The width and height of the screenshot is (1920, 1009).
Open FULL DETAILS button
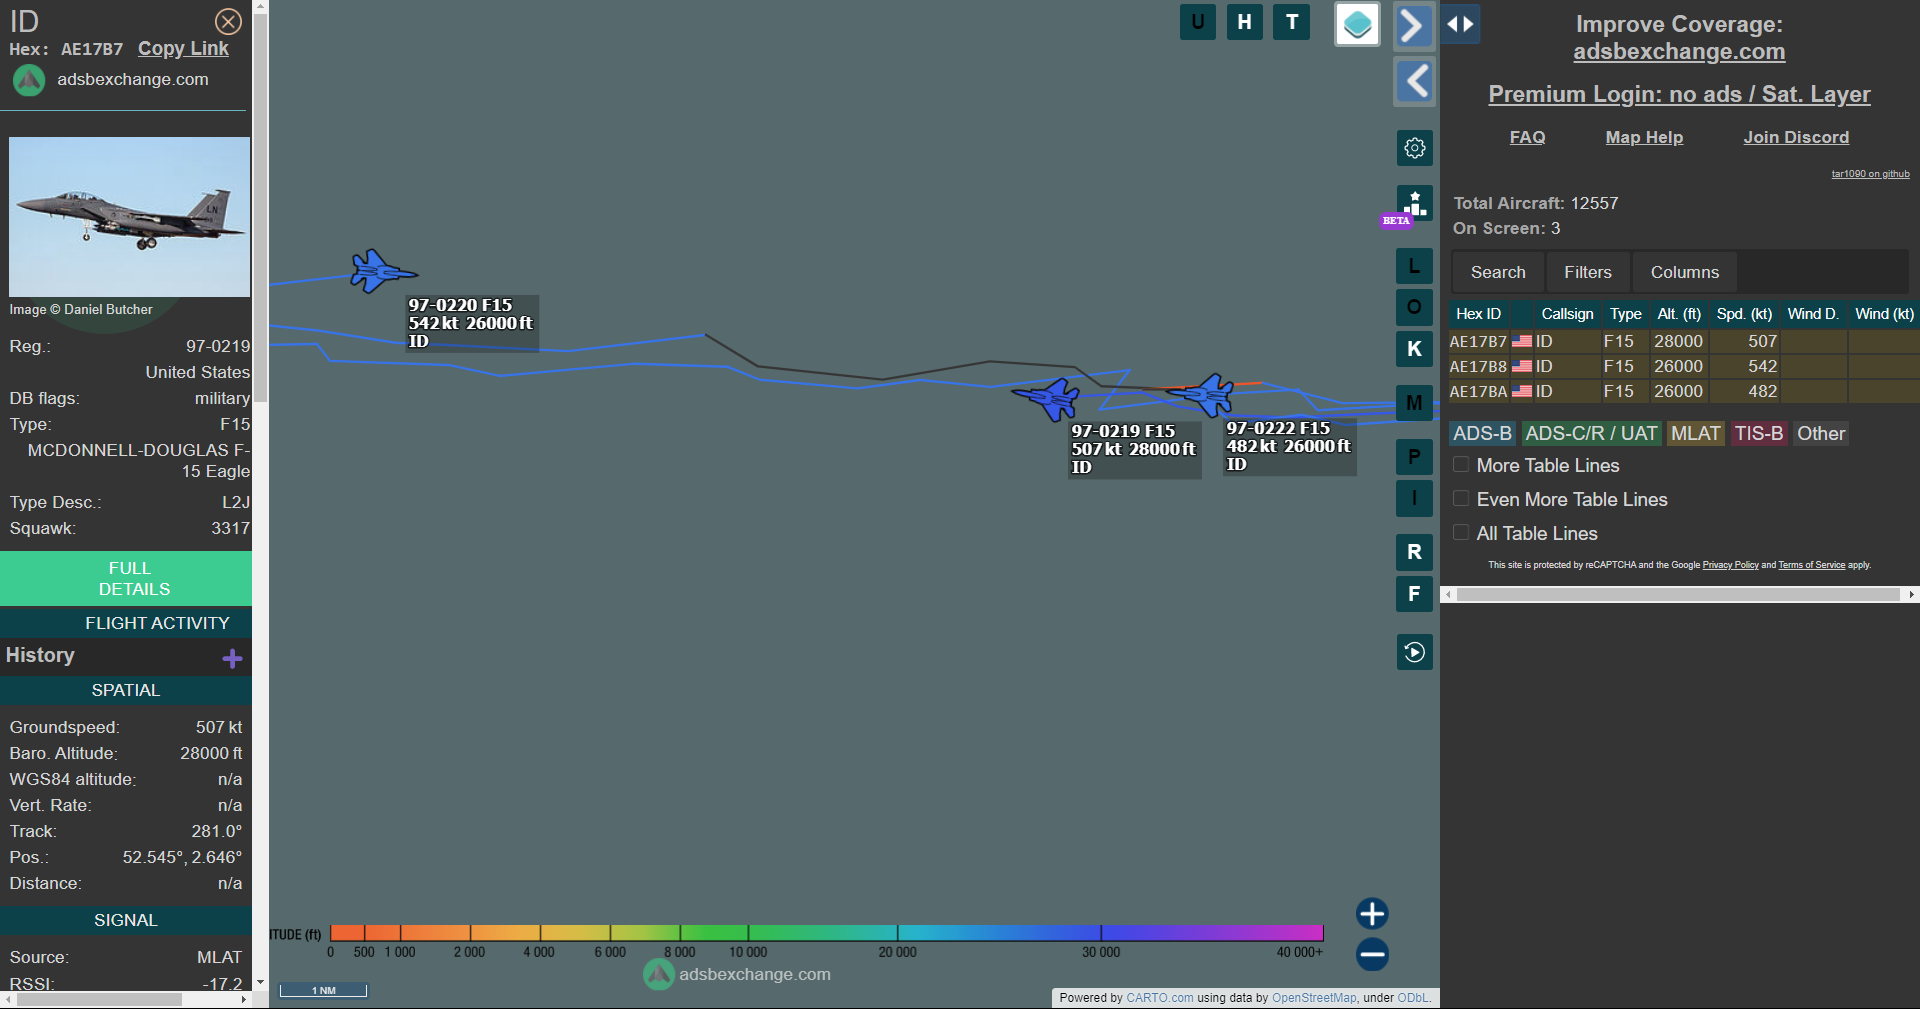tap(126, 578)
